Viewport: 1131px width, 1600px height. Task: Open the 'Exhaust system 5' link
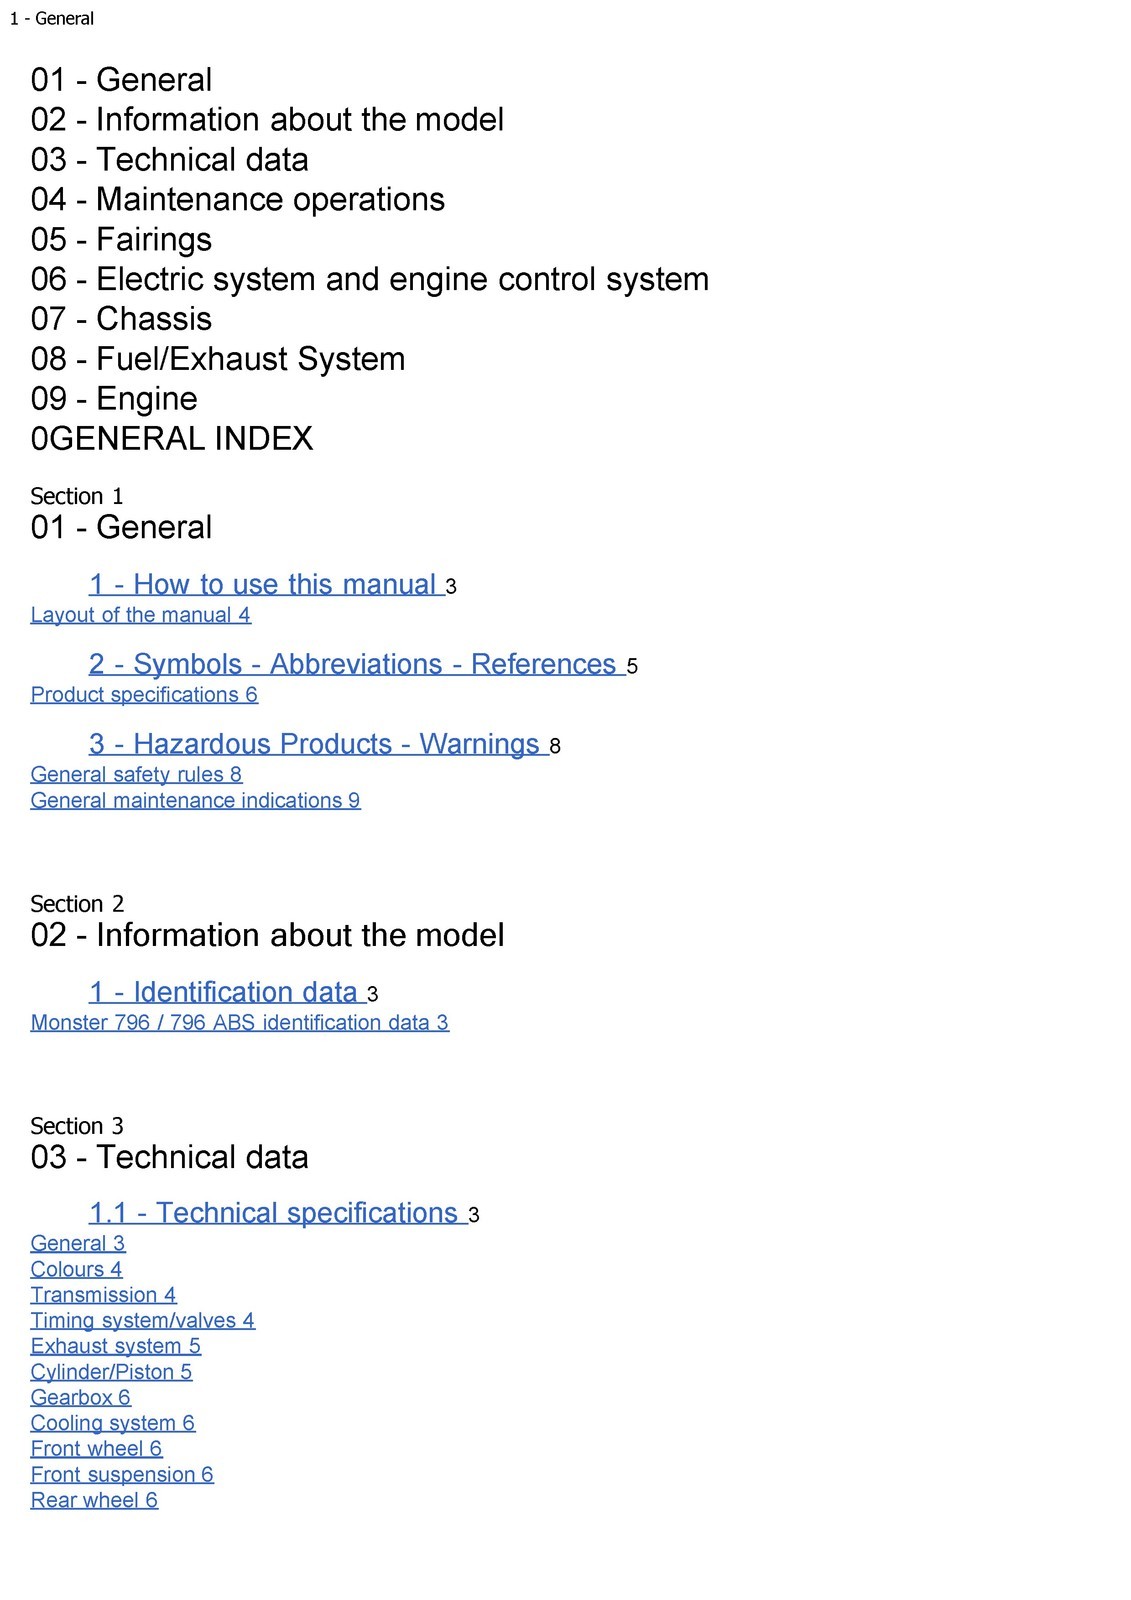pyautogui.click(x=116, y=1346)
